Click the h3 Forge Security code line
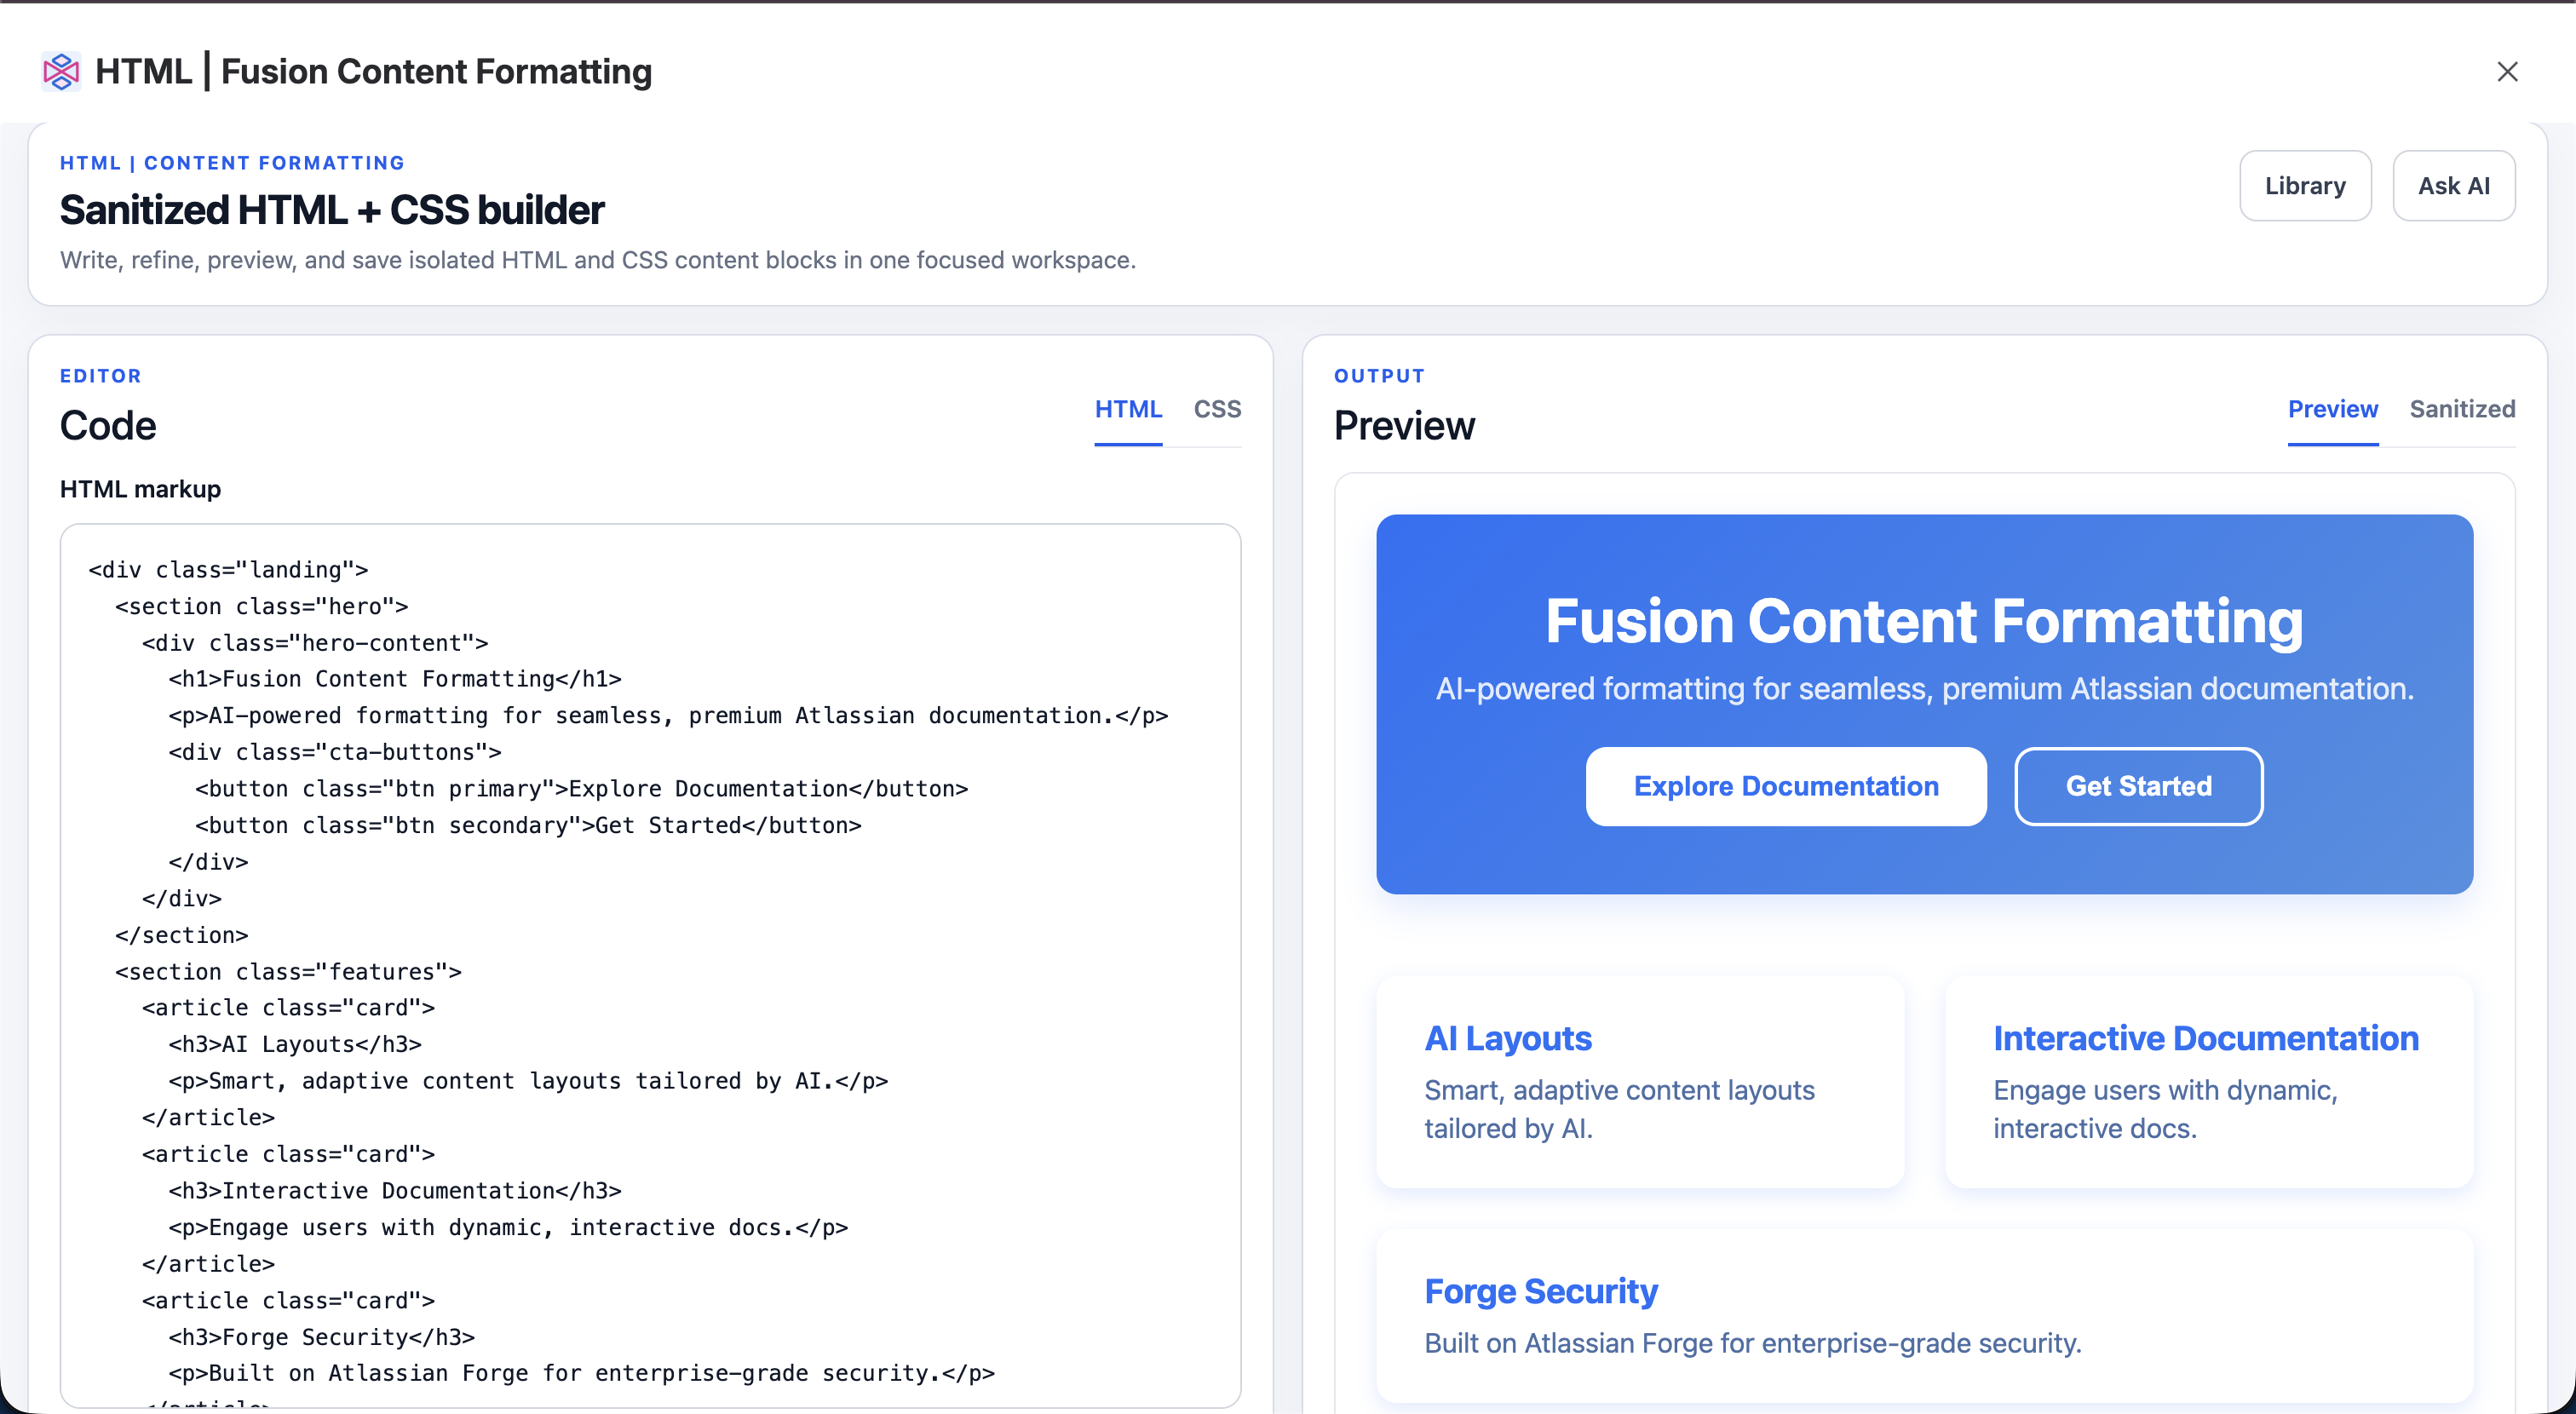 coord(322,1338)
